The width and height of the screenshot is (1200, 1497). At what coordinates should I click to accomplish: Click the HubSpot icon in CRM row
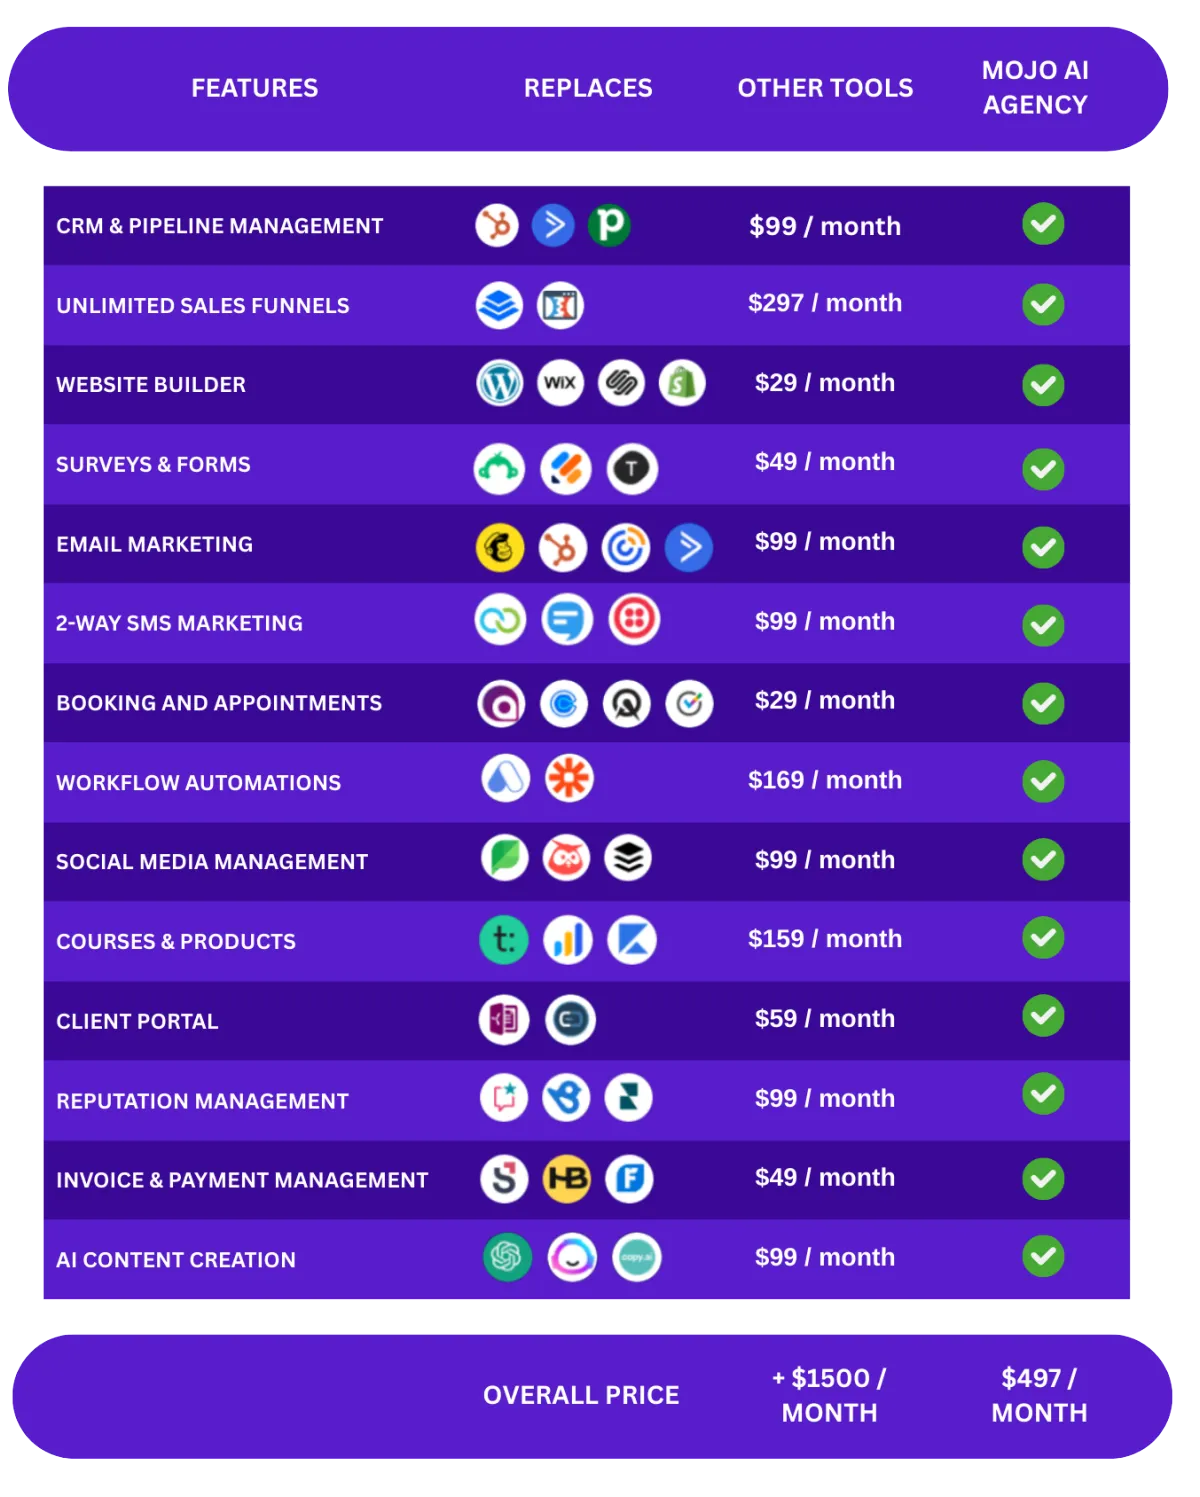pyautogui.click(x=497, y=225)
